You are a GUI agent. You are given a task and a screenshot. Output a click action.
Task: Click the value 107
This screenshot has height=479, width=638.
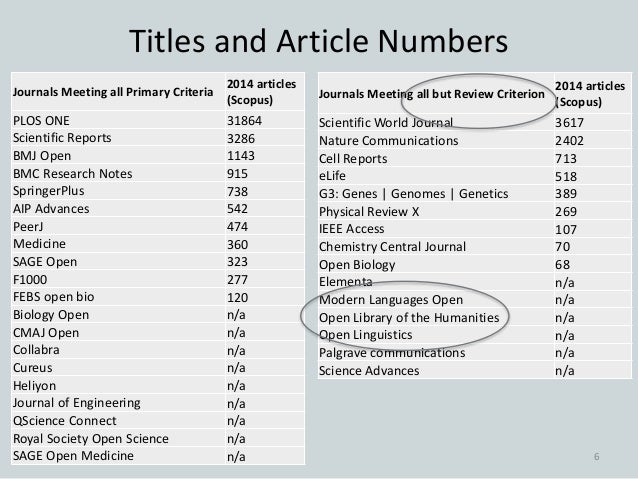pos(566,230)
